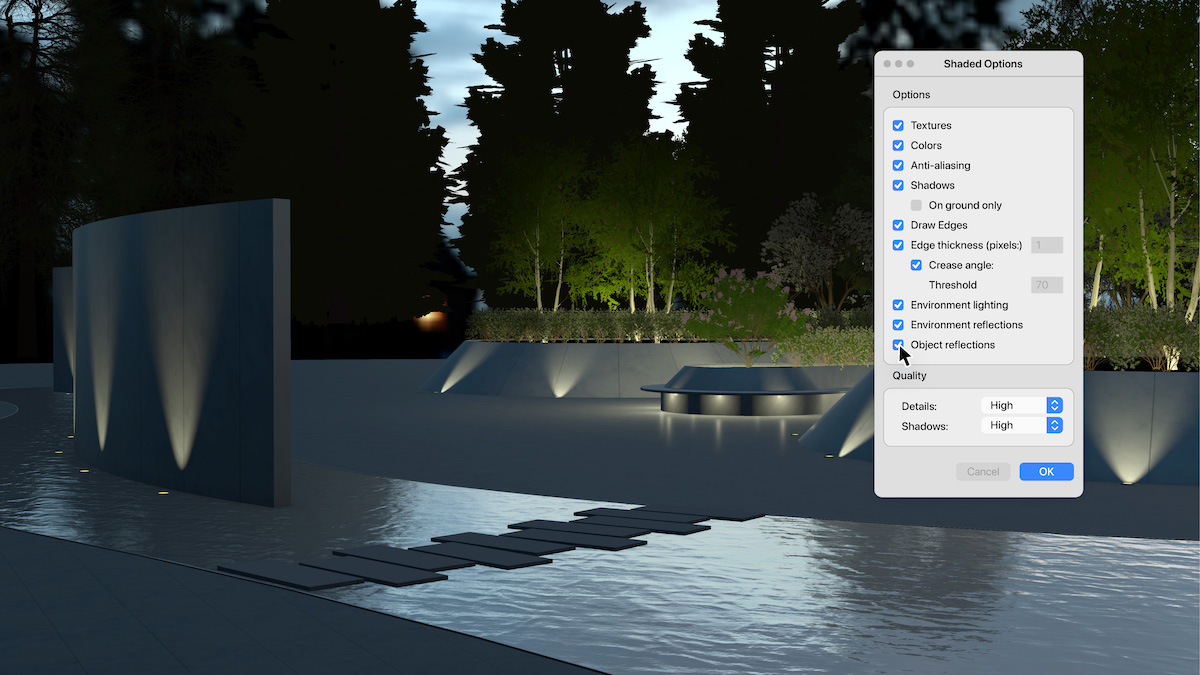Viewport: 1200px width, 675px height.
Task: Uncheck the Edge thickness option
Action: tap(898, 245)
